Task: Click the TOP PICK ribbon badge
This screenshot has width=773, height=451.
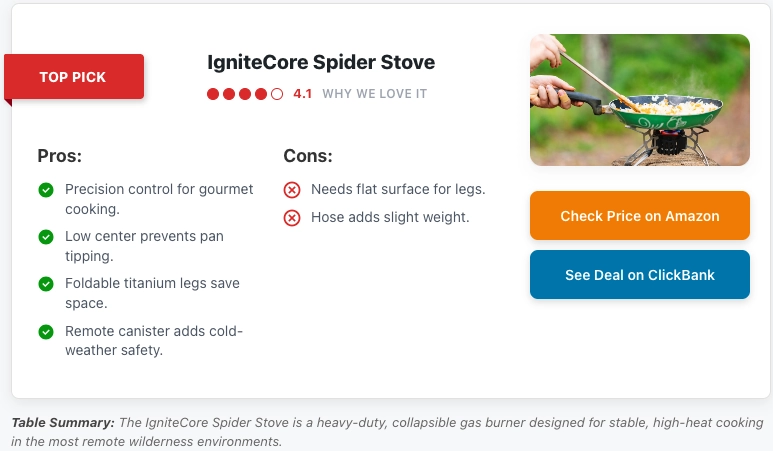Action: [x=74, y=77]
